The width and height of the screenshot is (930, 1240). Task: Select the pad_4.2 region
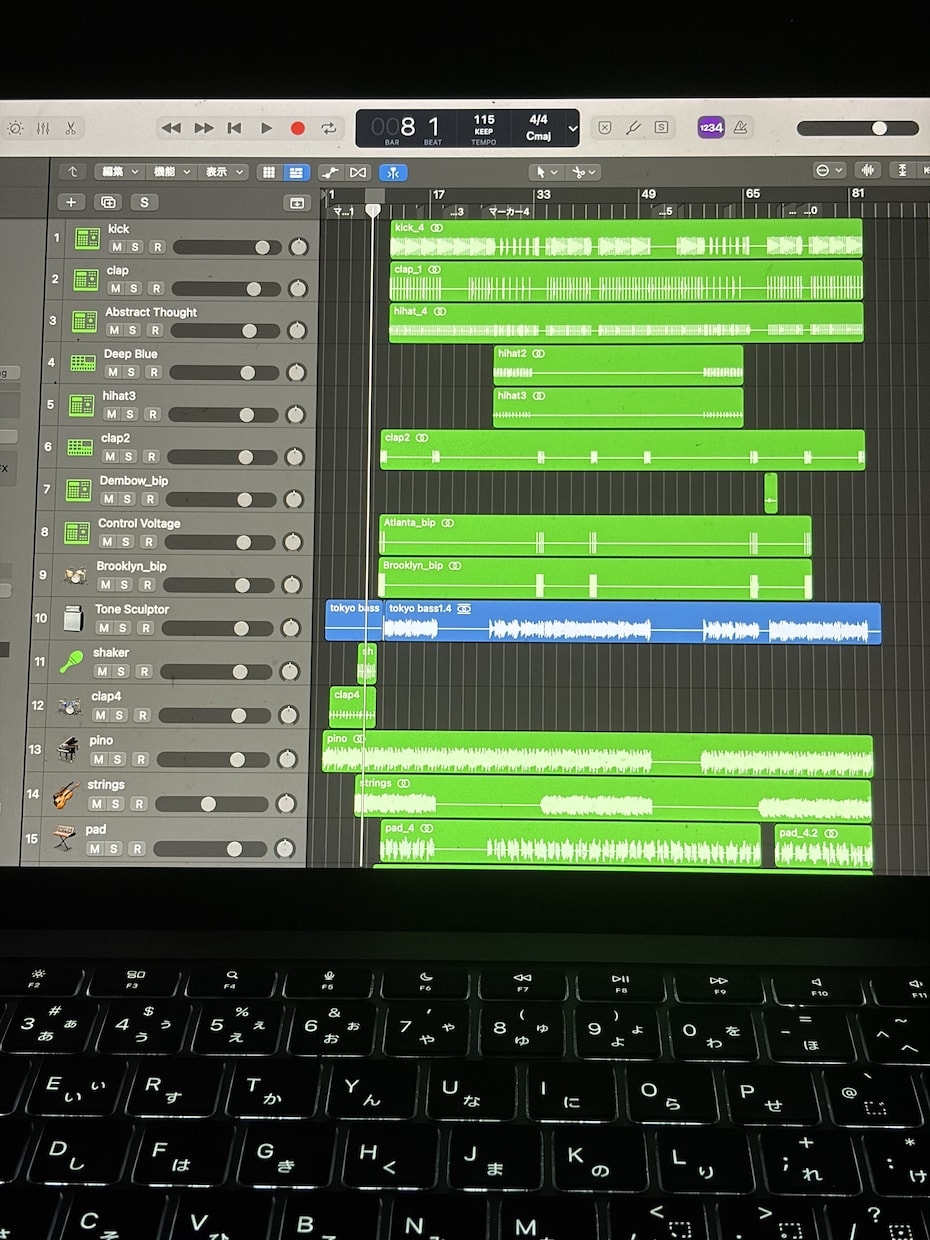823,845
